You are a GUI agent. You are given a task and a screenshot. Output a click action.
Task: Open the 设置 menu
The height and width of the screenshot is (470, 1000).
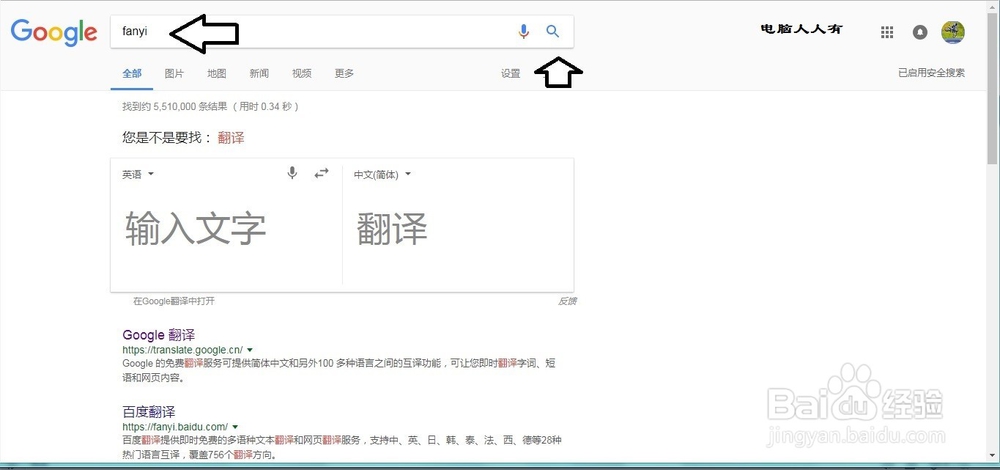click(511, 73)
